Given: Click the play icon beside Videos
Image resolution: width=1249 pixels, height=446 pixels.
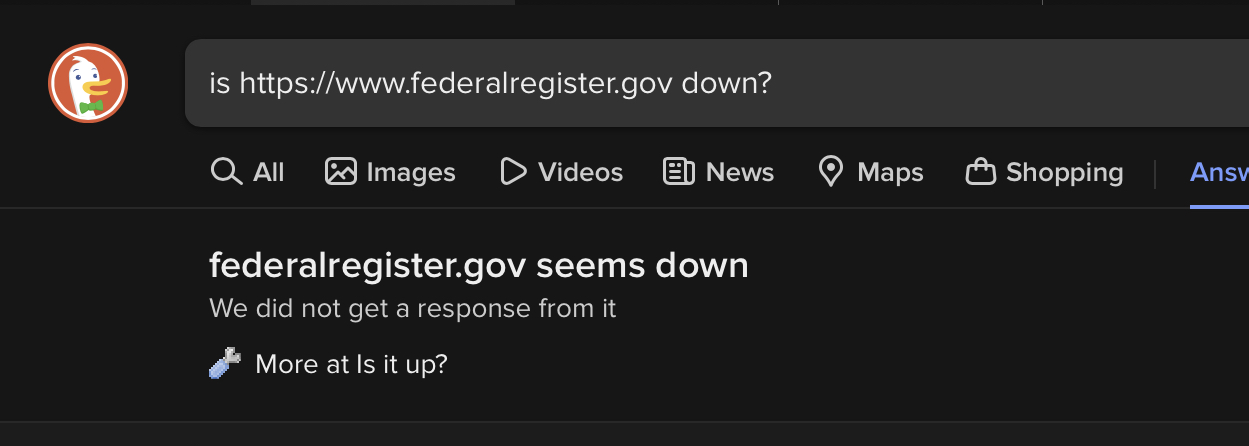Looking at the screenshot, I should tap(513, 172).
